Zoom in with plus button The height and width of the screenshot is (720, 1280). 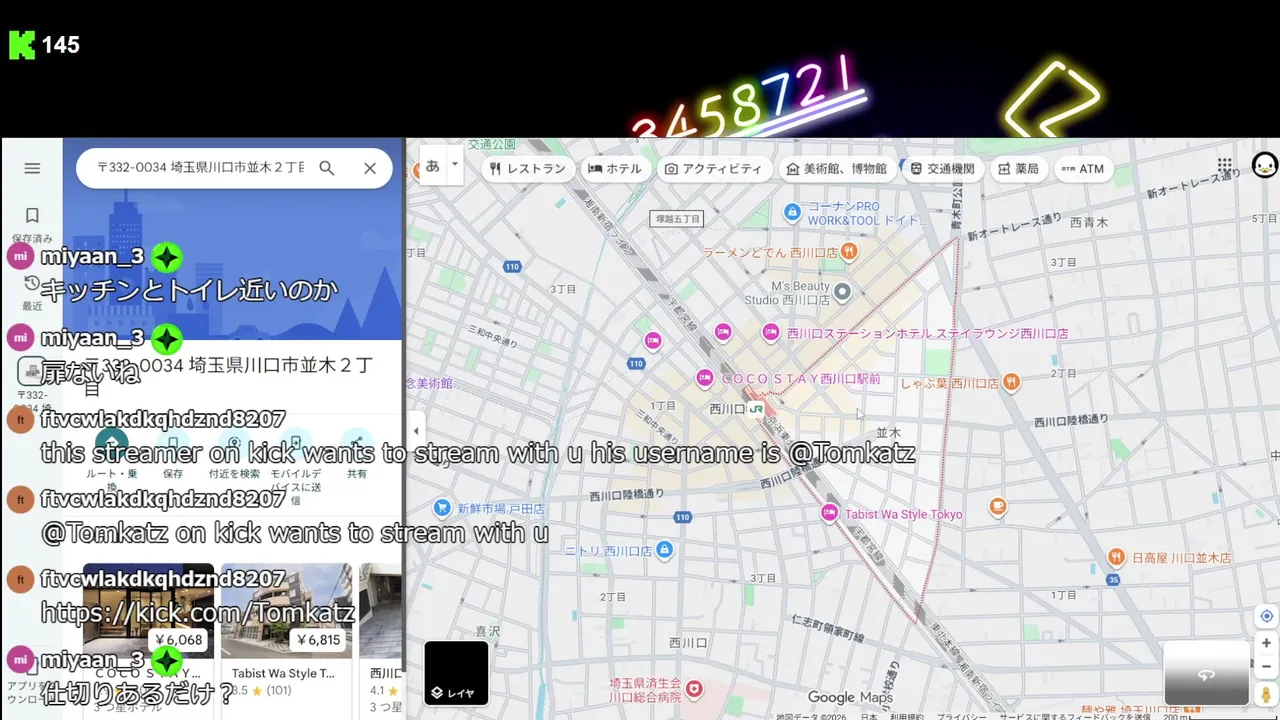(x=1266, y=643)
